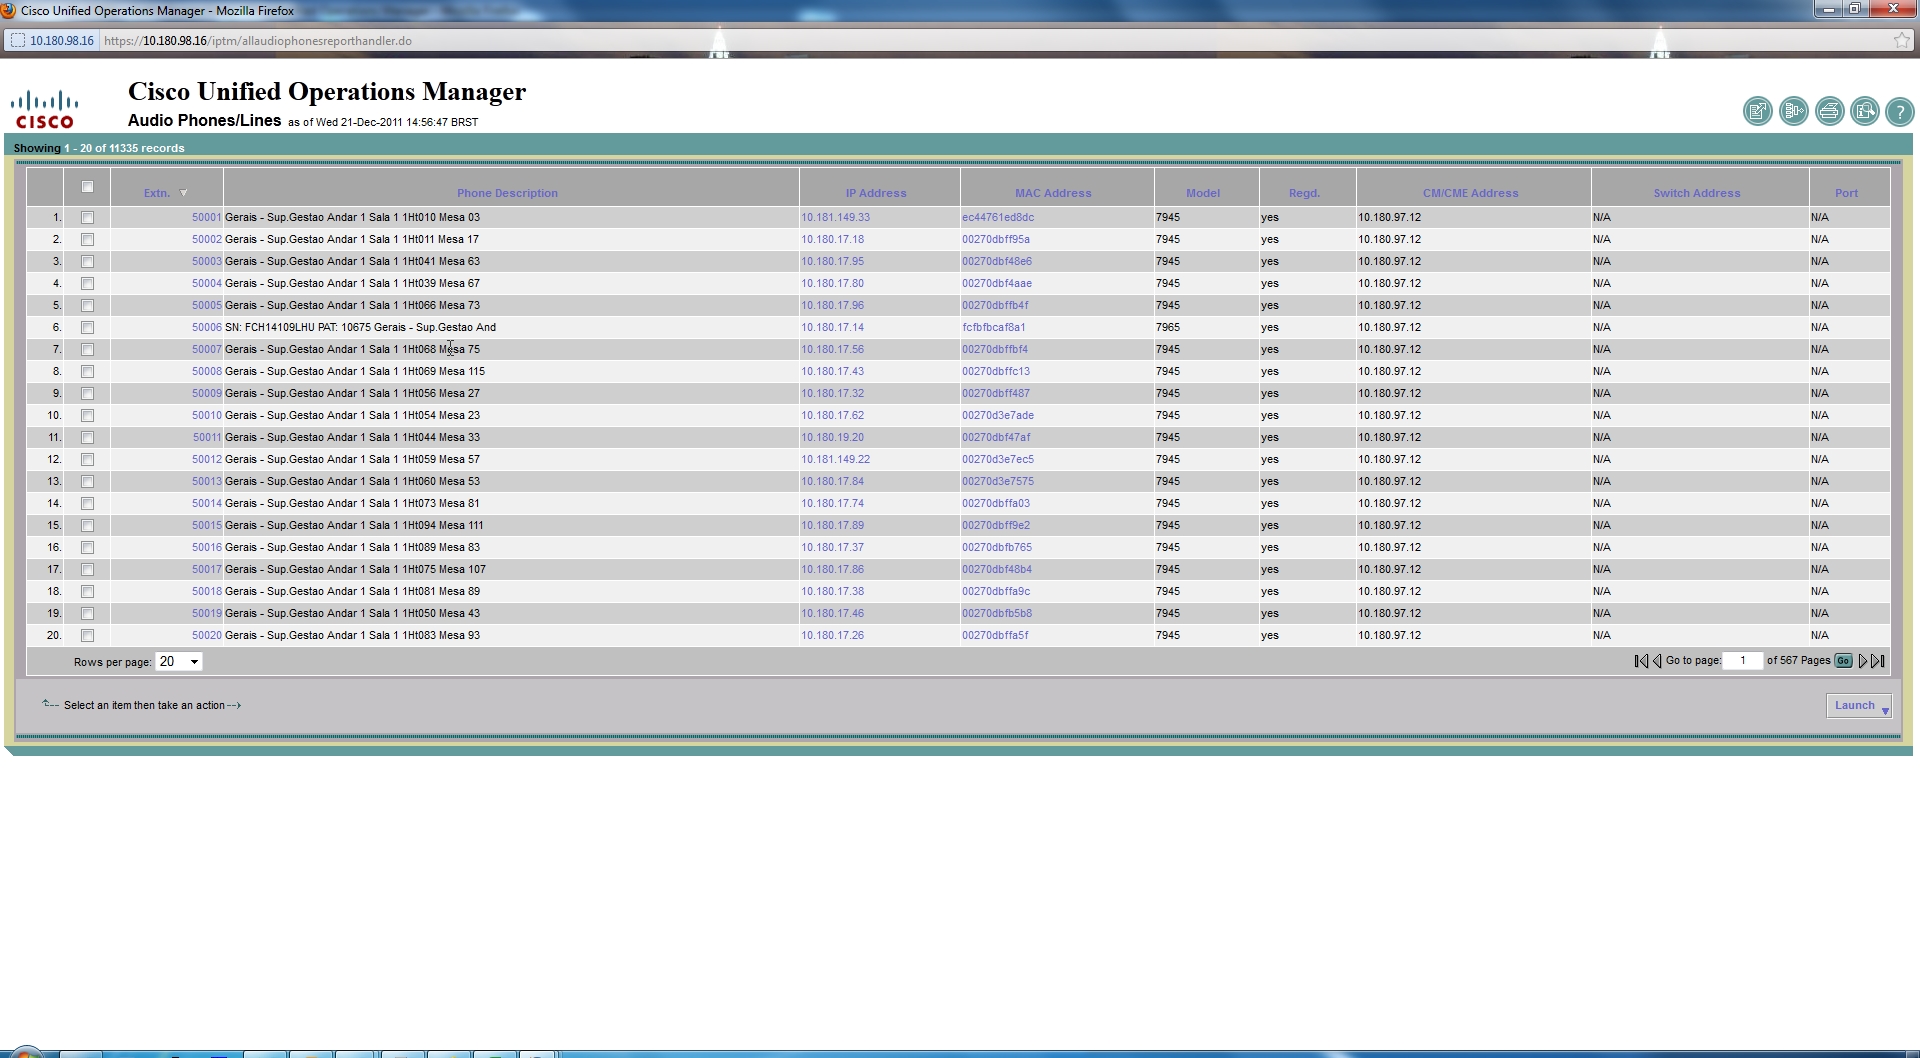Expand the Launch action menu
This screenshot has width=1920, height=1058.
pos(1859,706)
